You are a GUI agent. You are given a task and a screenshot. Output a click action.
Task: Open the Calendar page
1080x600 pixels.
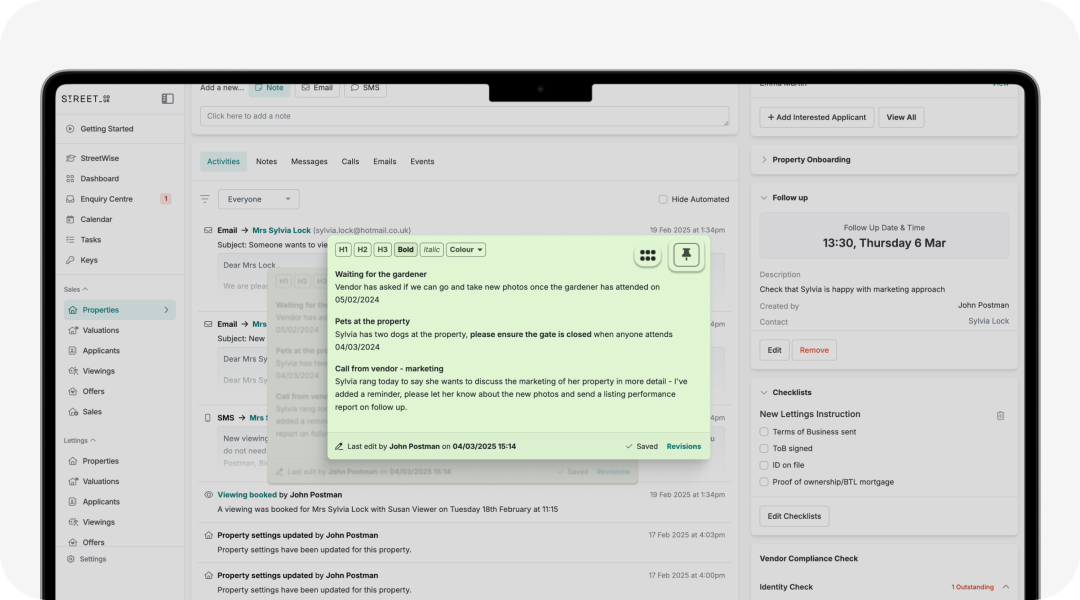[x=96, y=219]
